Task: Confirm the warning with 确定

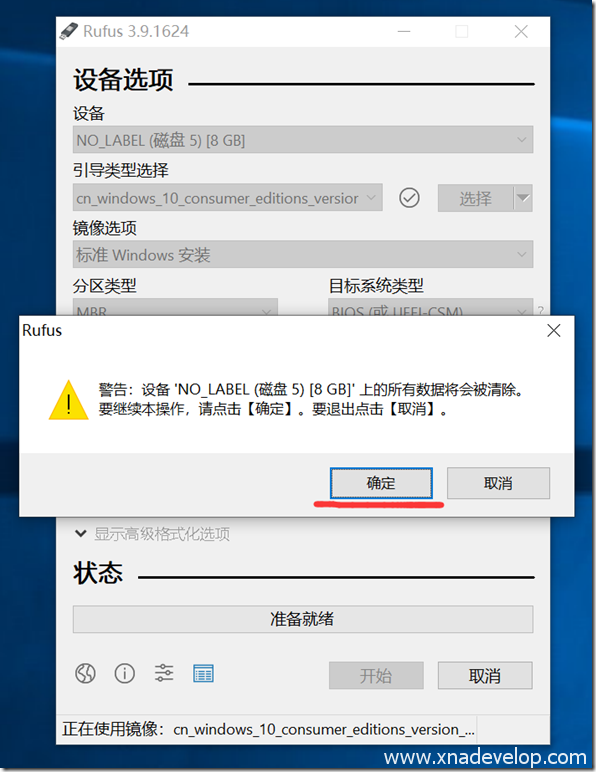Action: (381, 483)
